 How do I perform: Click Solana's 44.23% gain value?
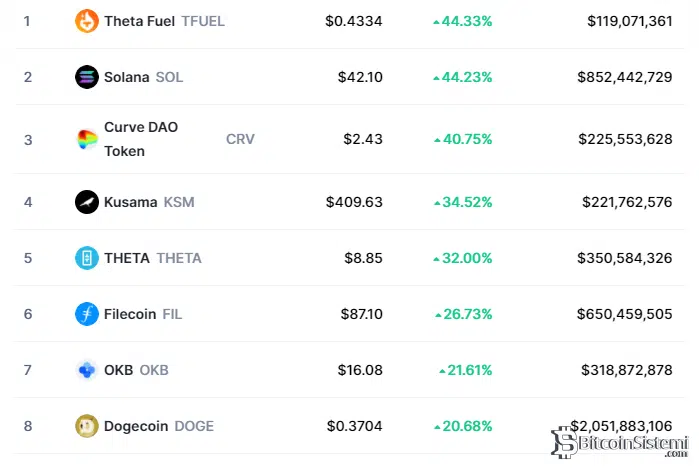pos(462,77)
